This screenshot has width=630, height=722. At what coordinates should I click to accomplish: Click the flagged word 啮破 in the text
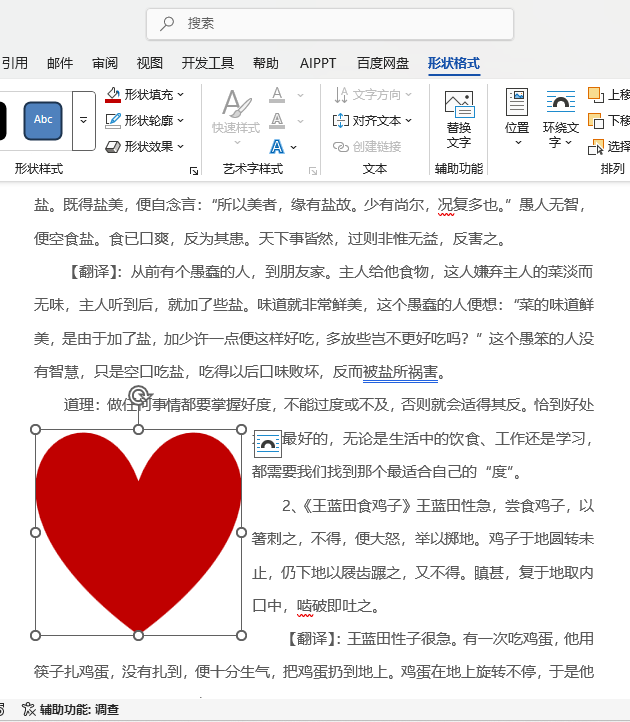pyautogui.click(x=312, y=606)
